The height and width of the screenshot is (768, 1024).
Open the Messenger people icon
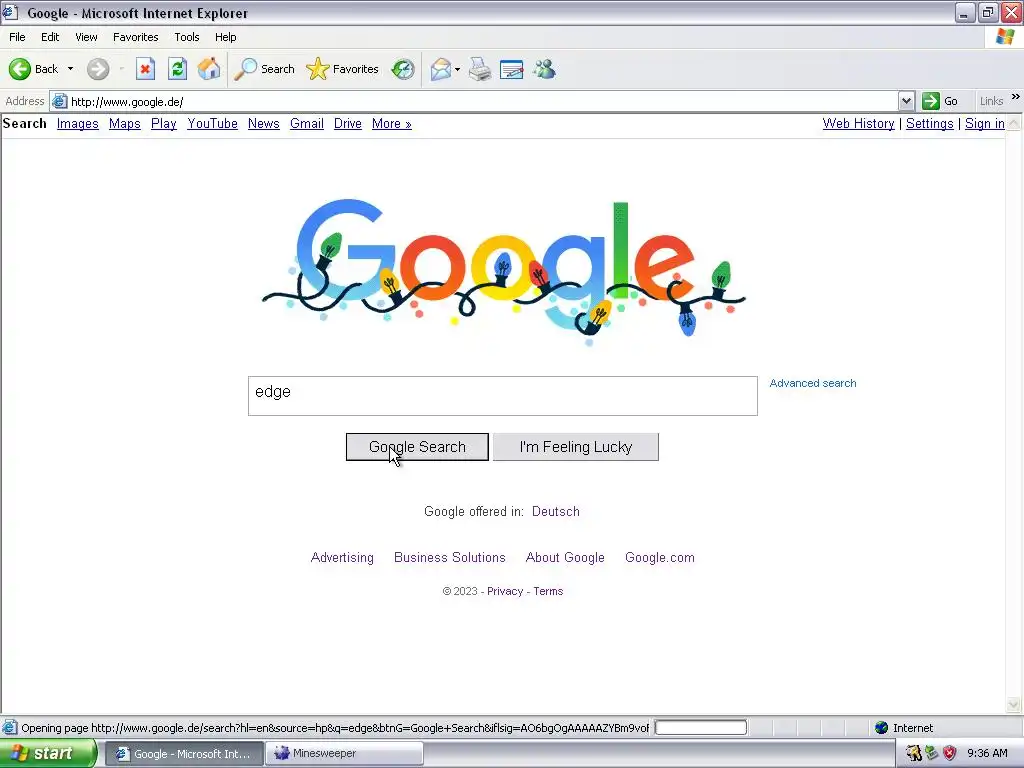click(544, 69)
